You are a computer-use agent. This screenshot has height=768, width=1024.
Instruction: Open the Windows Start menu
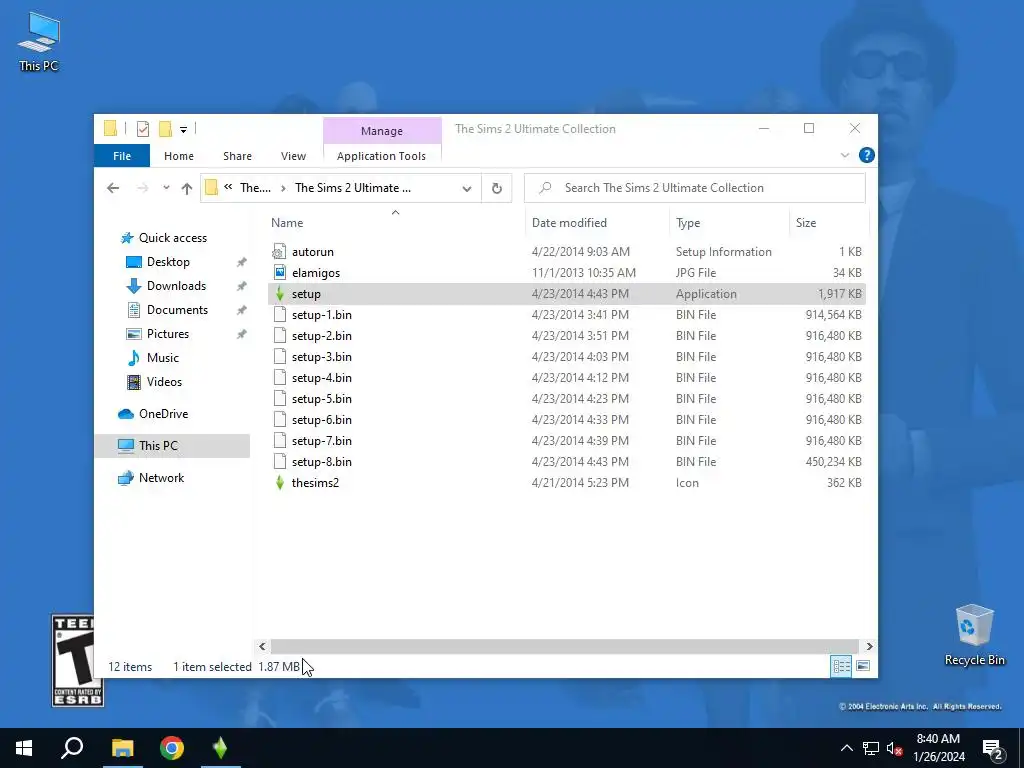(x=24, y=748)
